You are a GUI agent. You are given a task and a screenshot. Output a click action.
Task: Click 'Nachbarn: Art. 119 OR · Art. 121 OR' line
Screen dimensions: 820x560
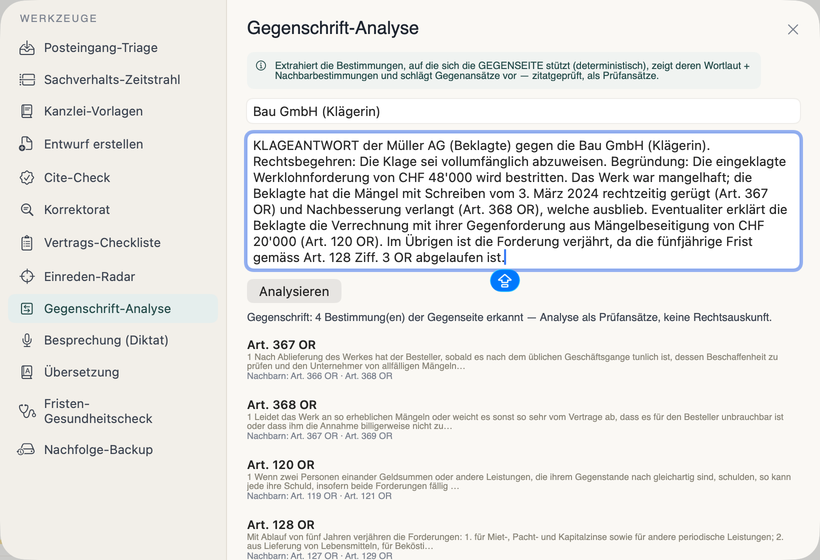click(x=319, y=496)
